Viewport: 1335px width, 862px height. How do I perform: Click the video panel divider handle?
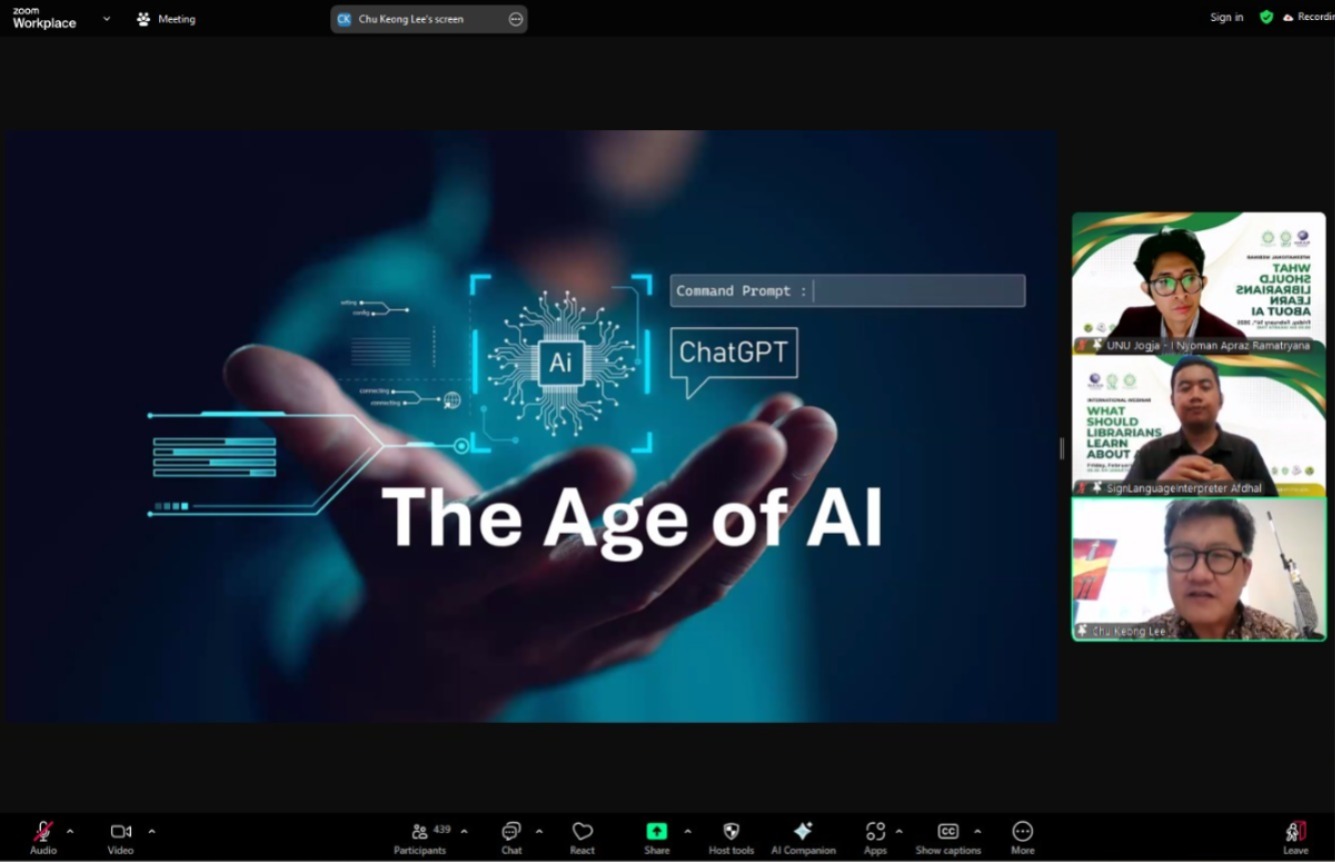pos(1062,449)
